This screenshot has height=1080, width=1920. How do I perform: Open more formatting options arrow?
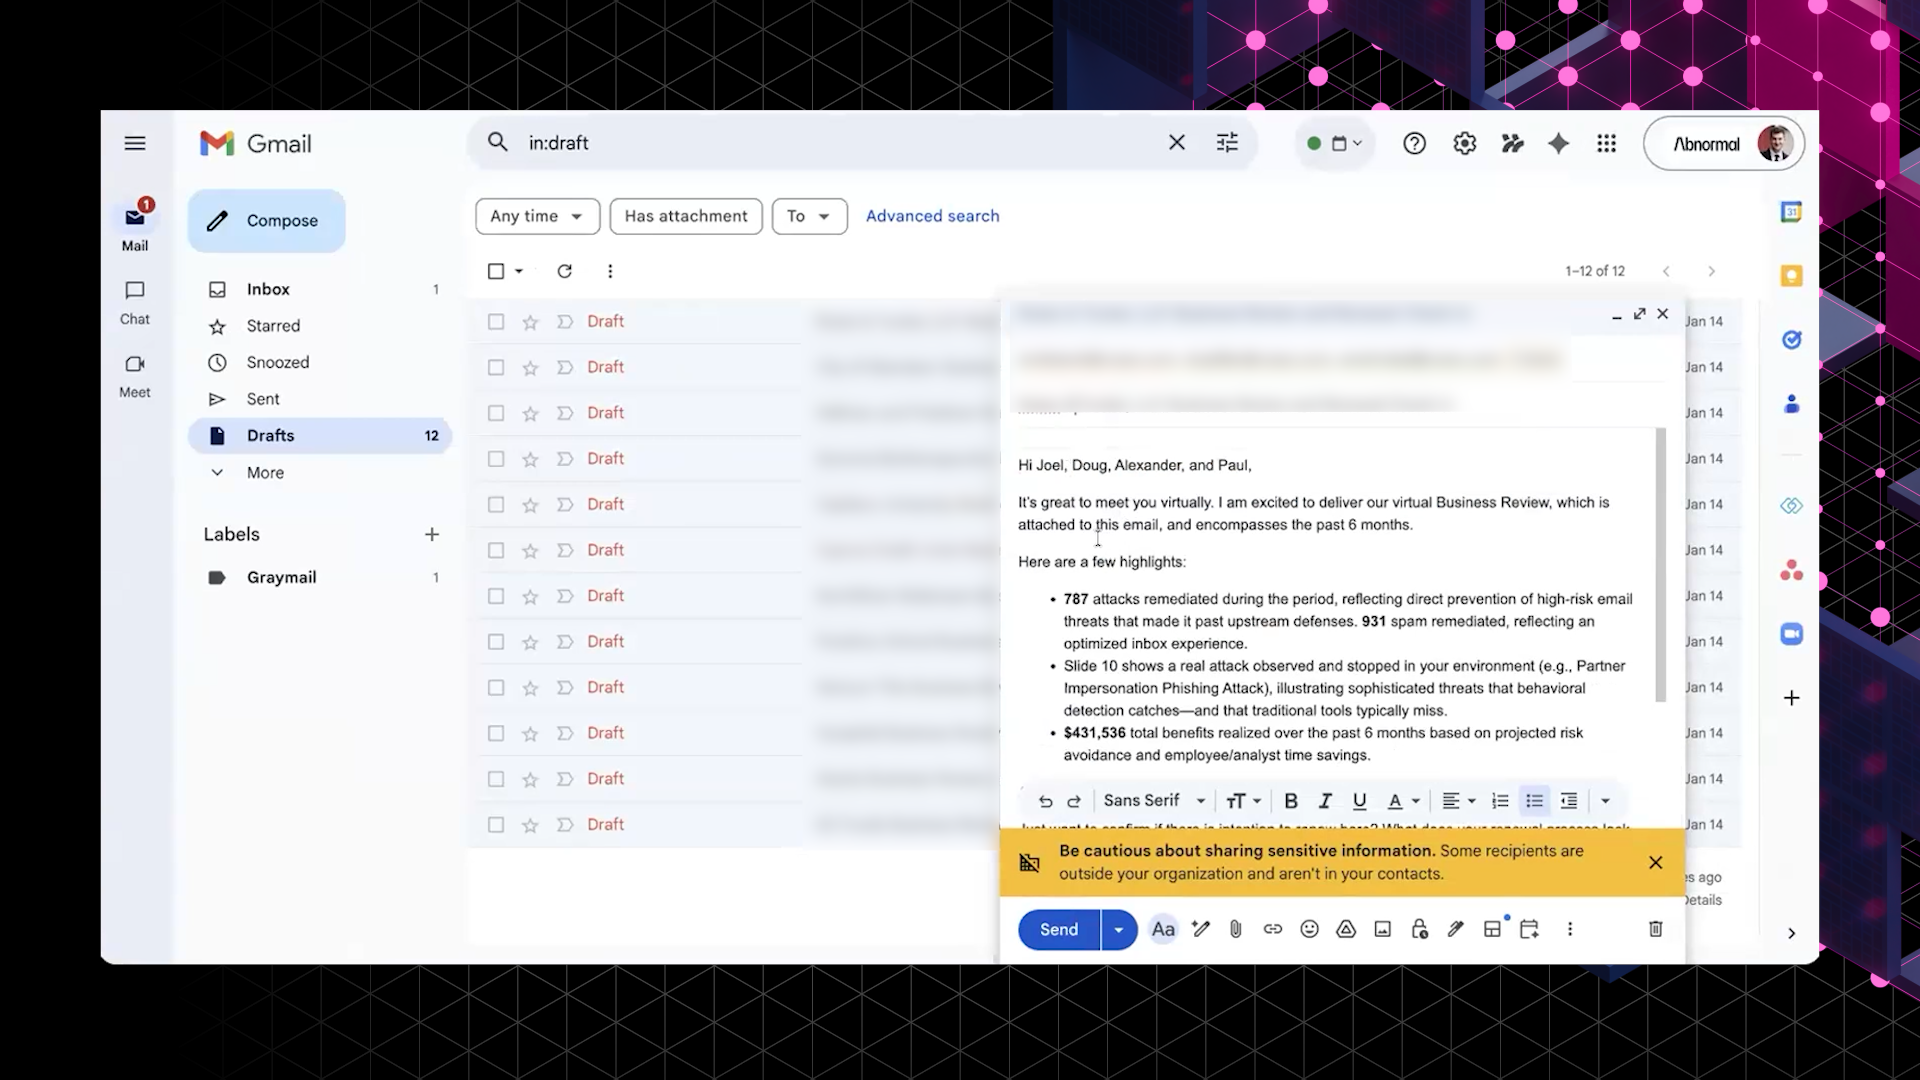(x=1605, y=801)
